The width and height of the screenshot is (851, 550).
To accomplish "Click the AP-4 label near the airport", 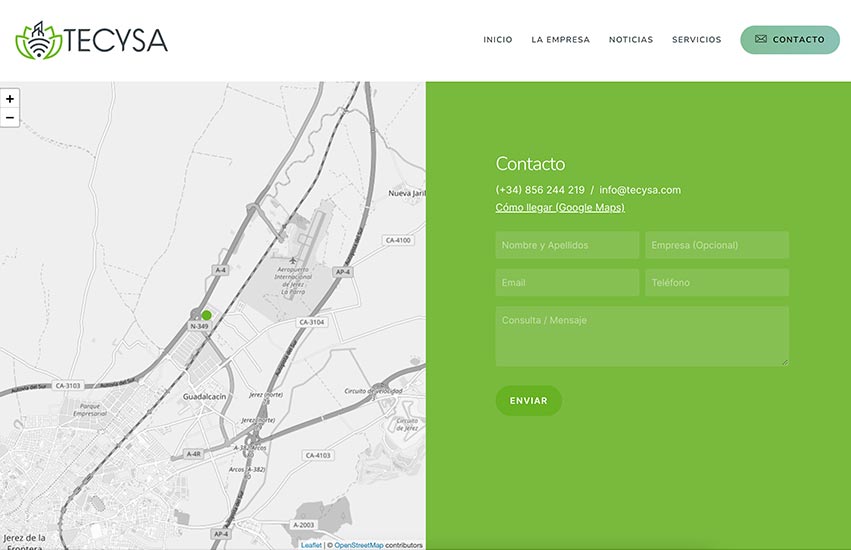I will [342, 272].
